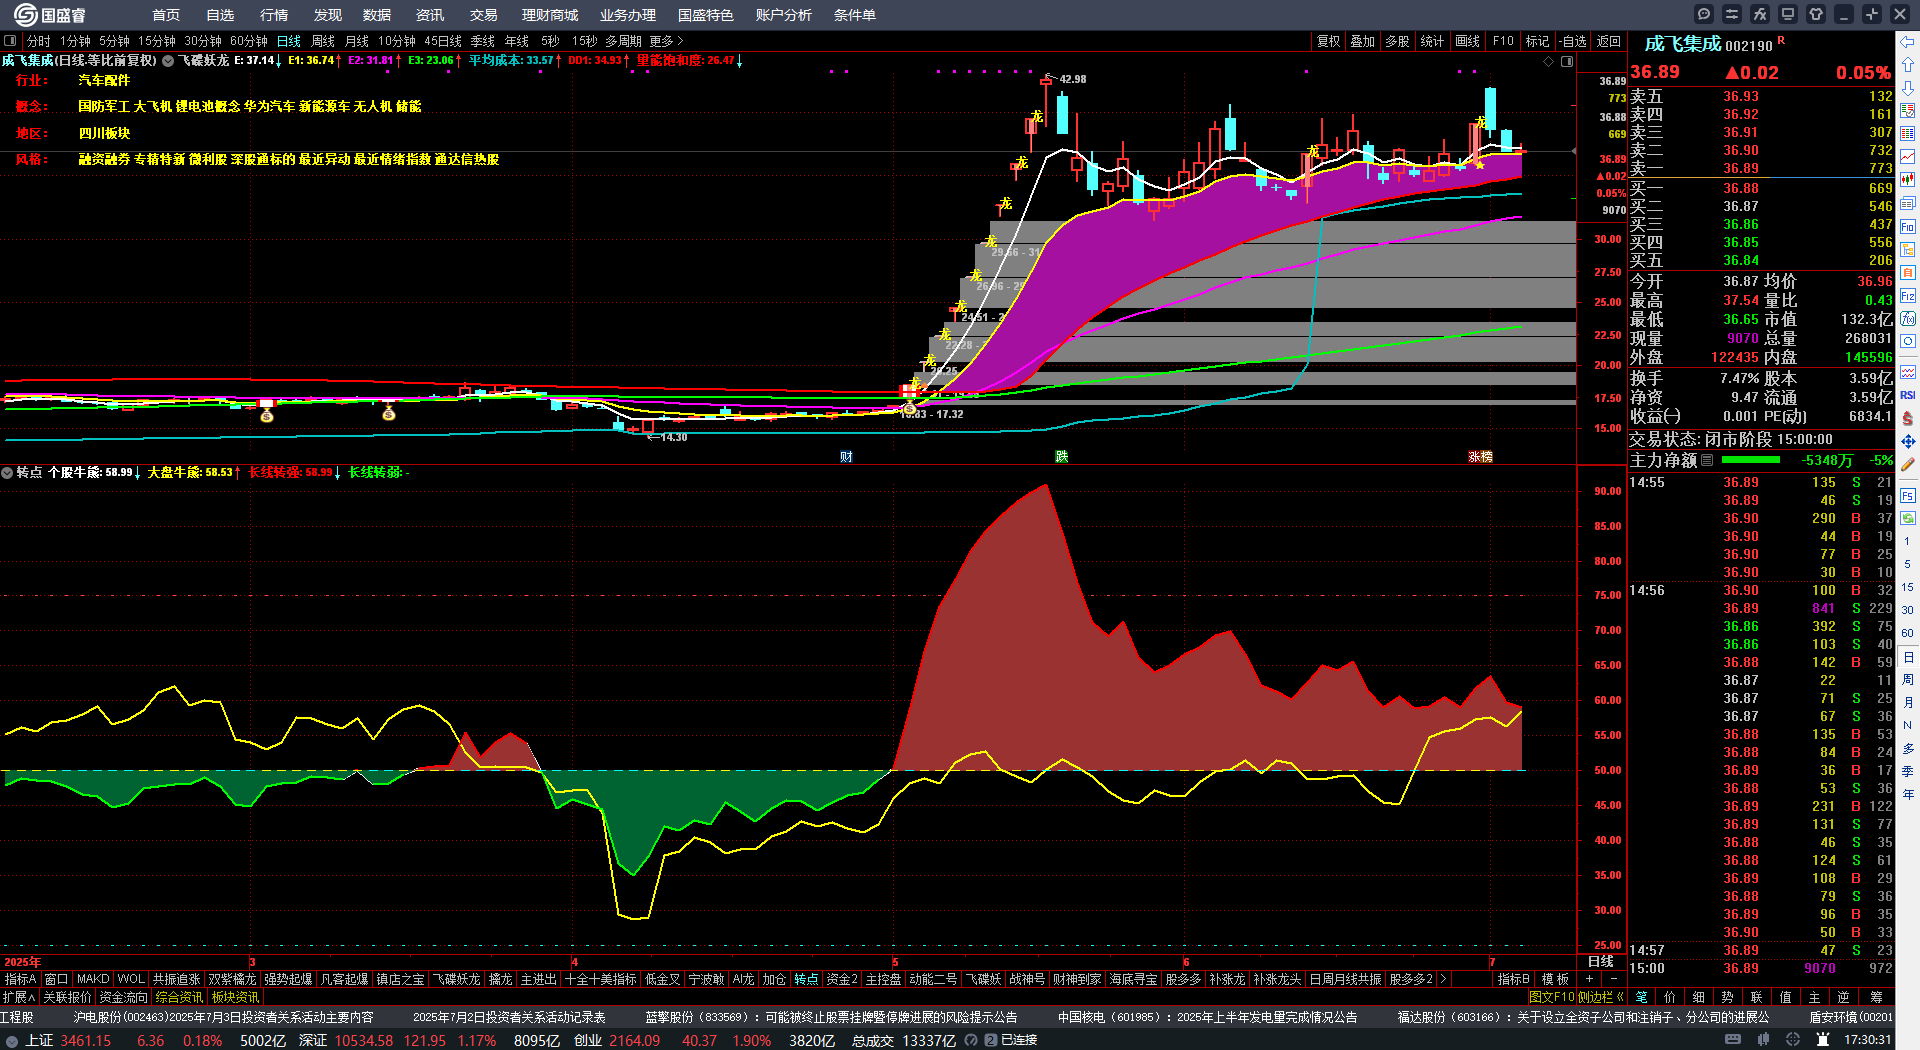Viewport: 1920px width, 1050px height.
Task: Open the 板块资讯 link
Action: coord(235,997)
